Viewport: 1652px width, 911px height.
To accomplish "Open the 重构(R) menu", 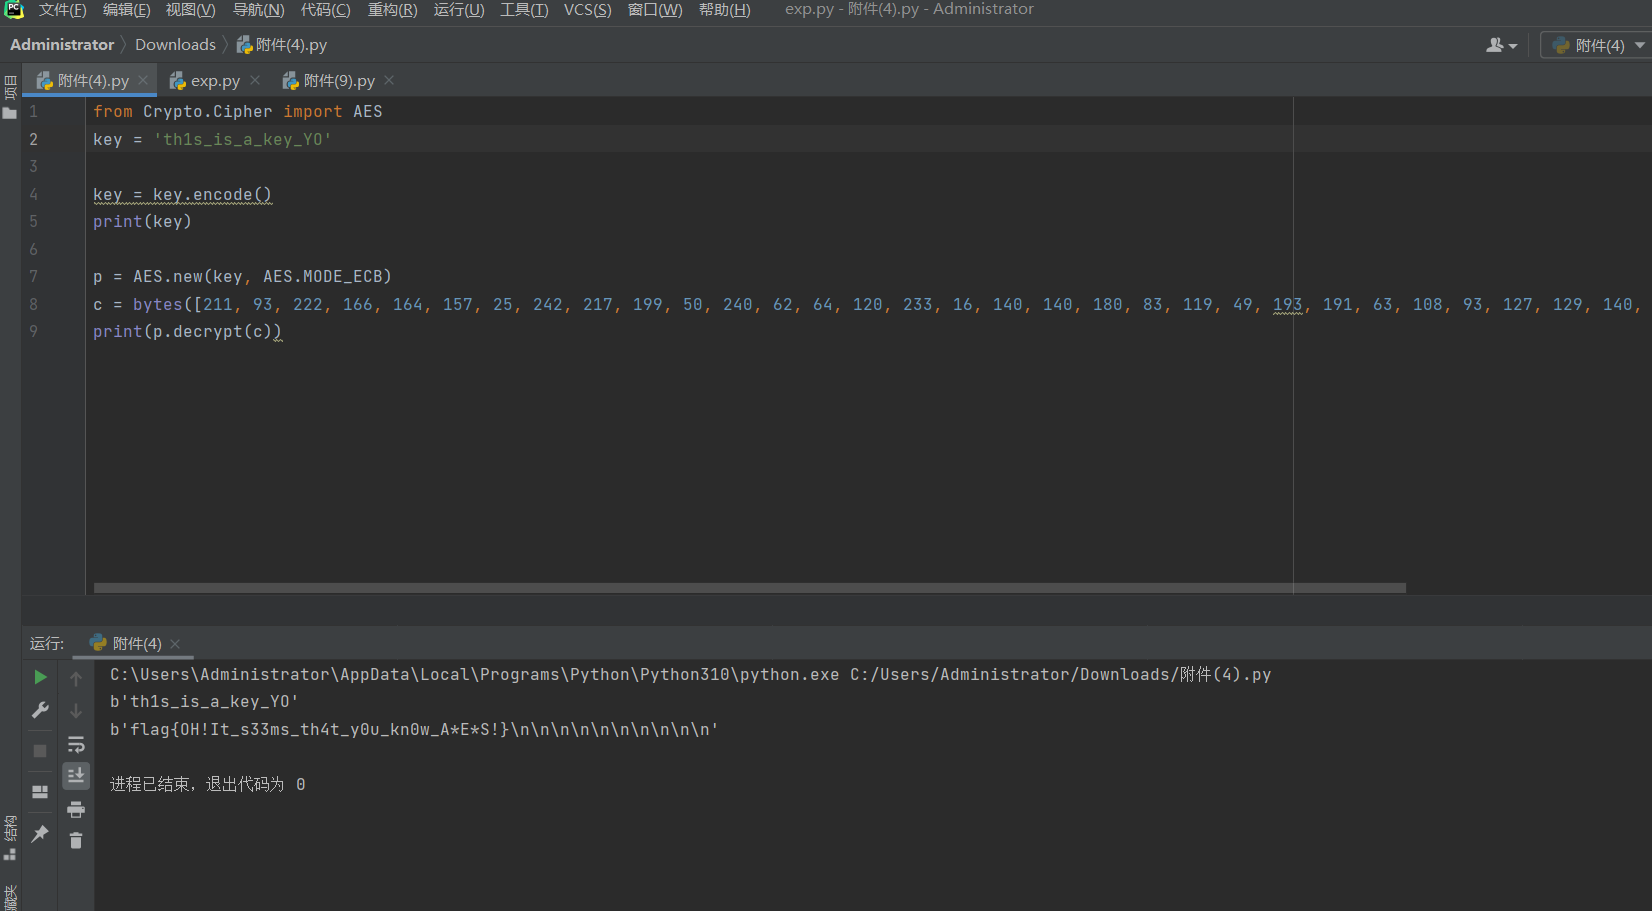I will (393, 10).
